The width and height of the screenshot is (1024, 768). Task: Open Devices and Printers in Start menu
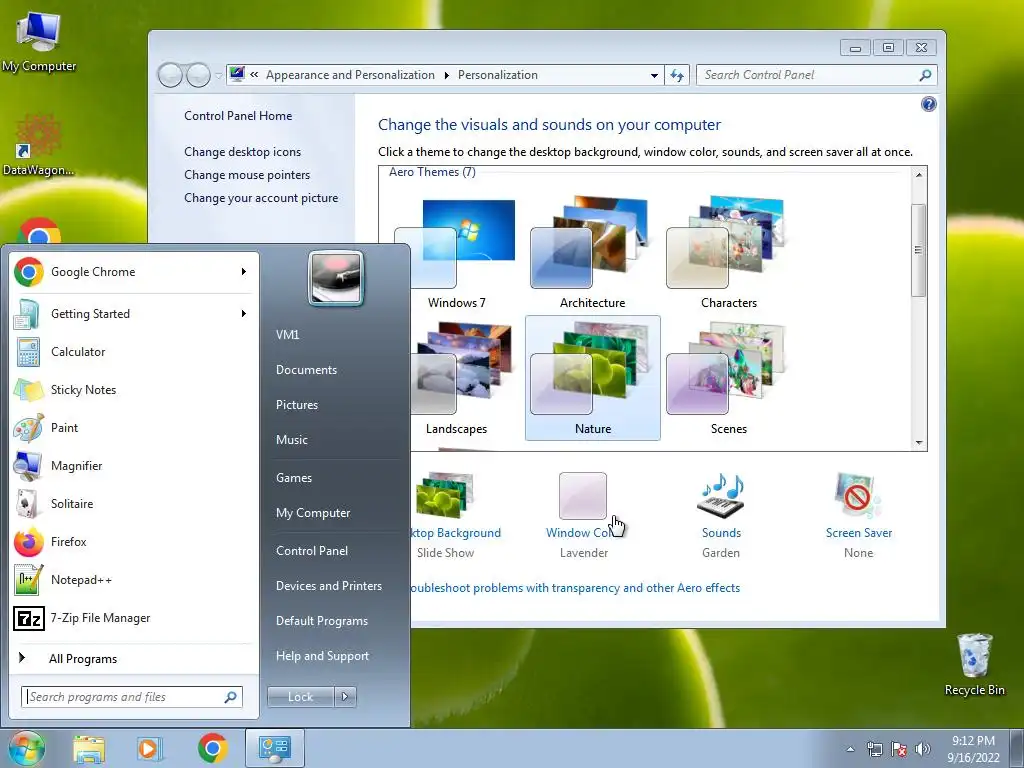click(x=328, y=586)
